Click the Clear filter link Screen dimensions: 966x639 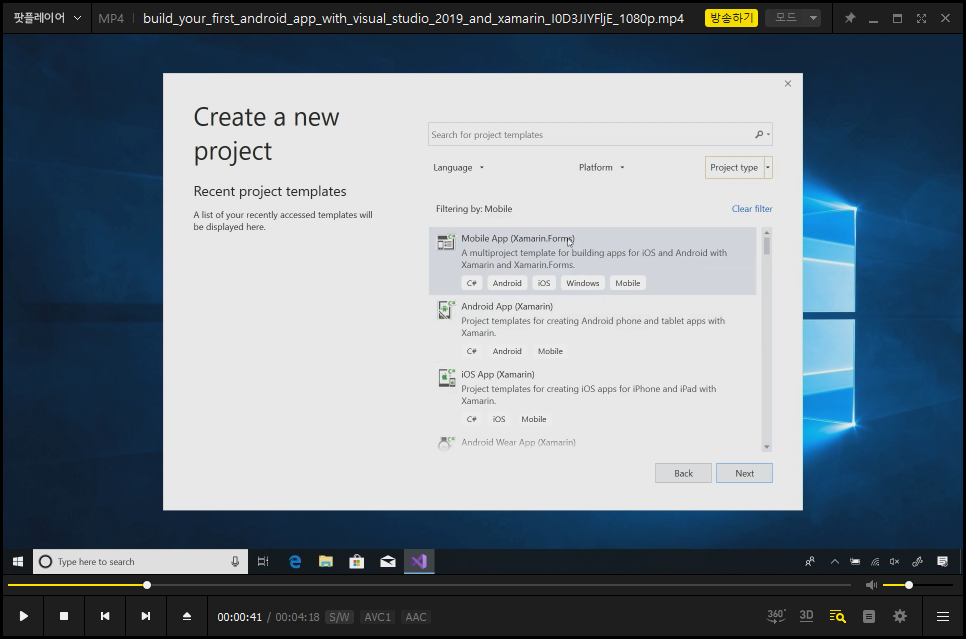click(752, 209)
